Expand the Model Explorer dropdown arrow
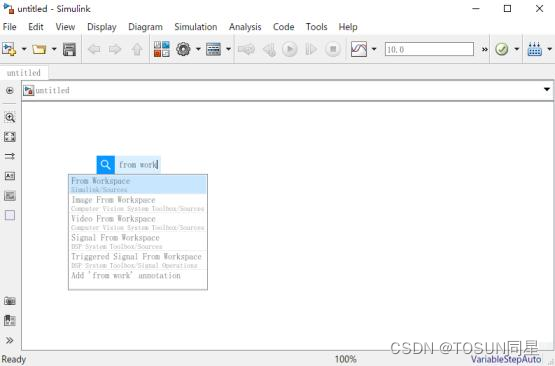 pyautogui.click(x=229, y=49)
